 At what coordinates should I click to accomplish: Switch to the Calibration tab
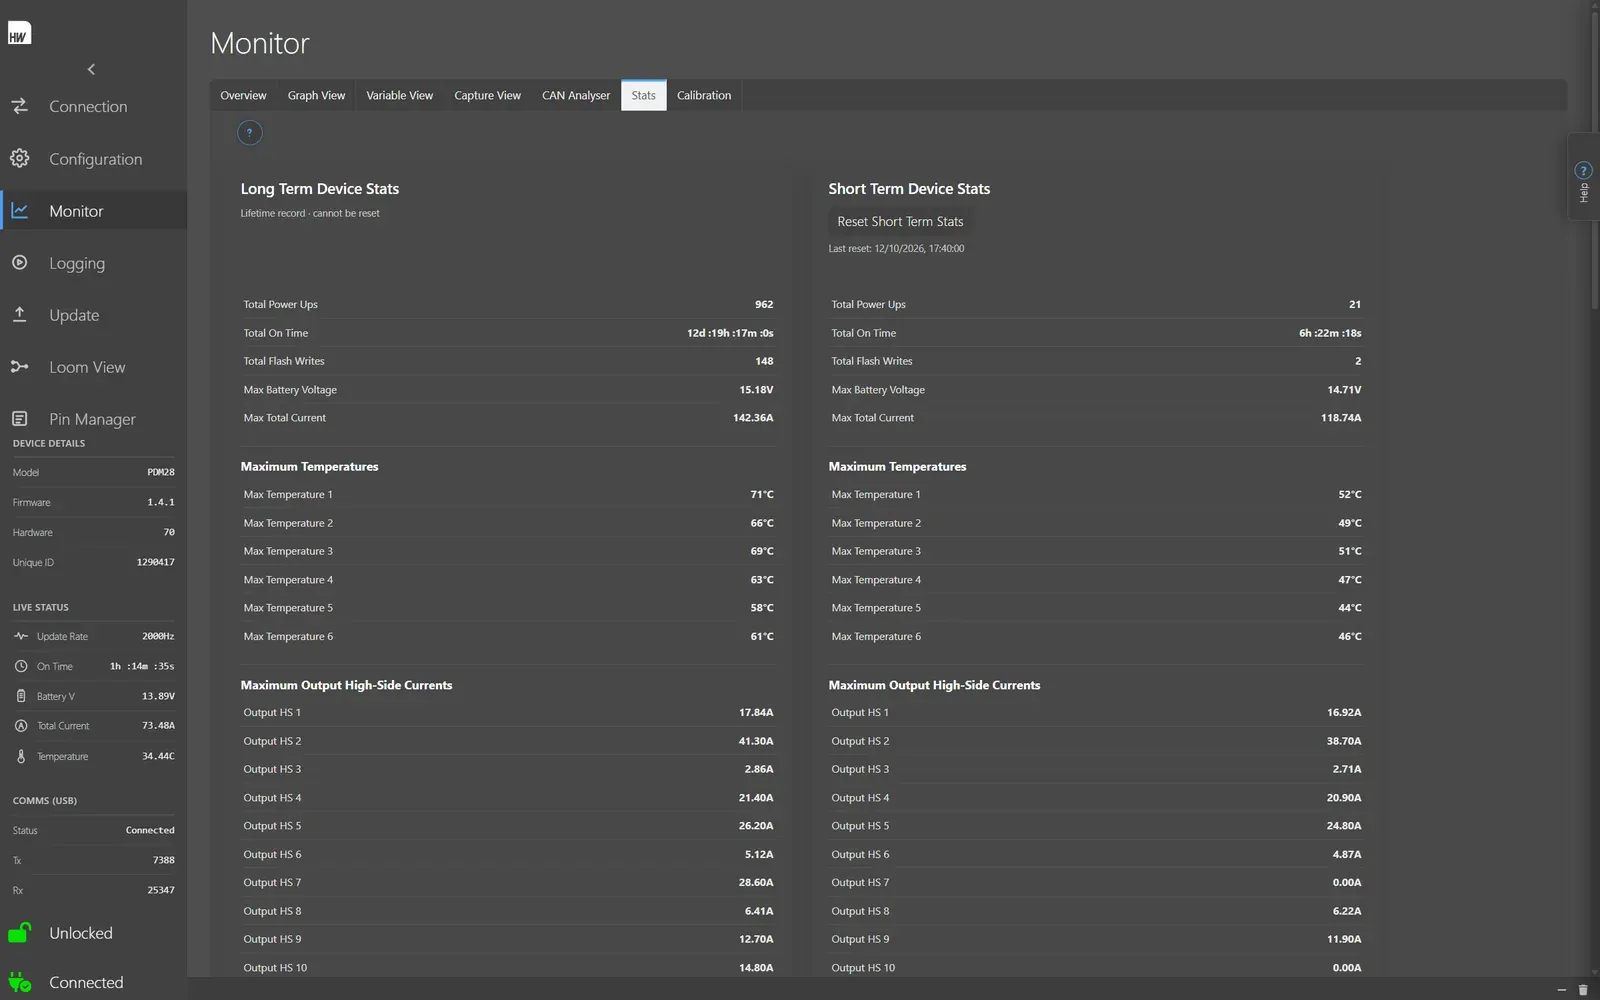pos(704,95)
